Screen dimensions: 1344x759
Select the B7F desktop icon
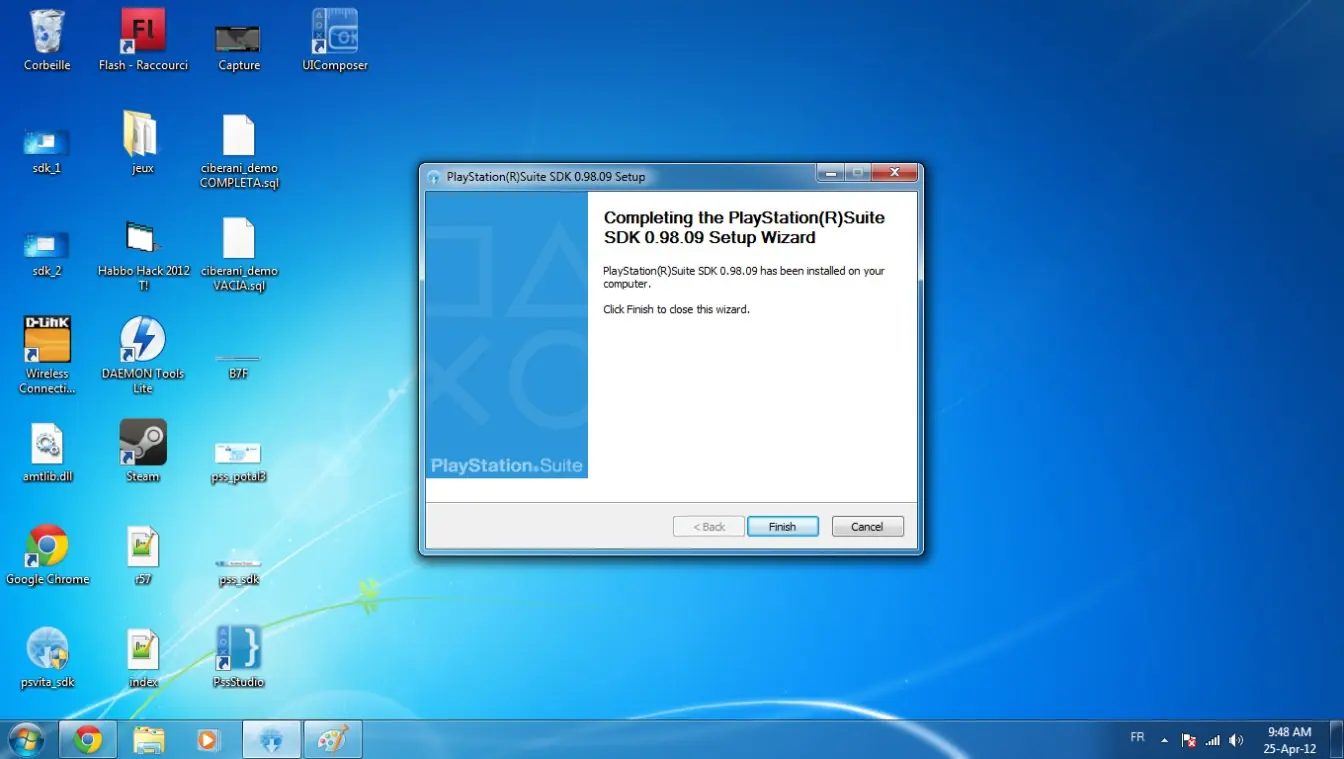[x=238, y=365]
